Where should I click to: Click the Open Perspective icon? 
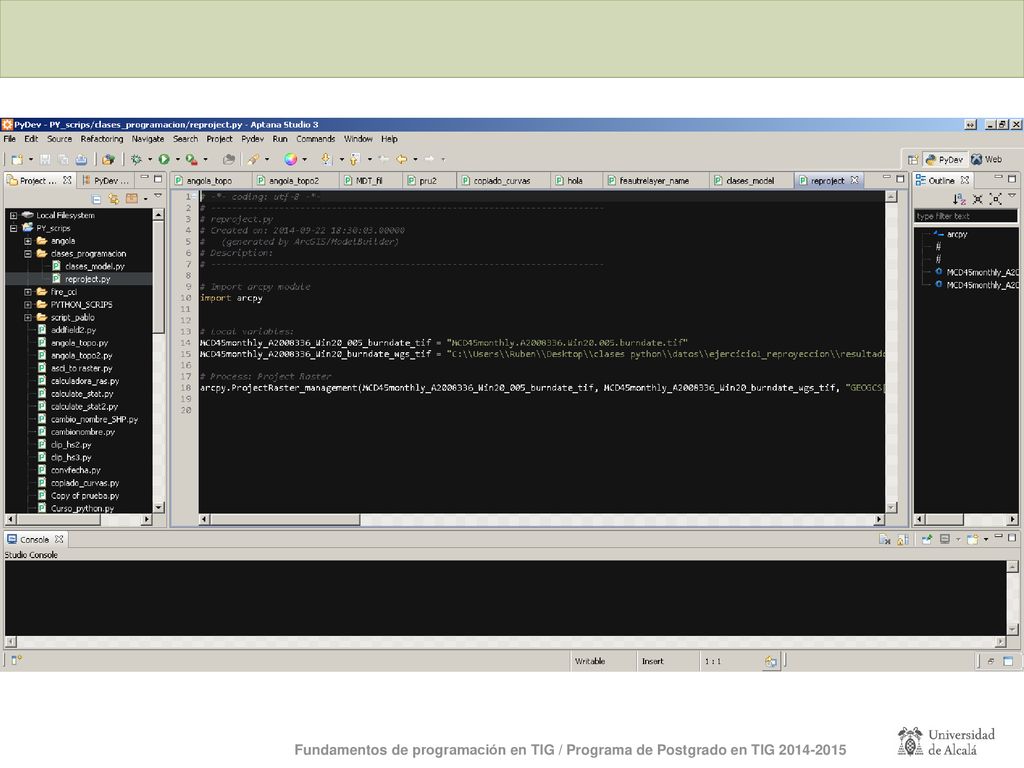913,159
